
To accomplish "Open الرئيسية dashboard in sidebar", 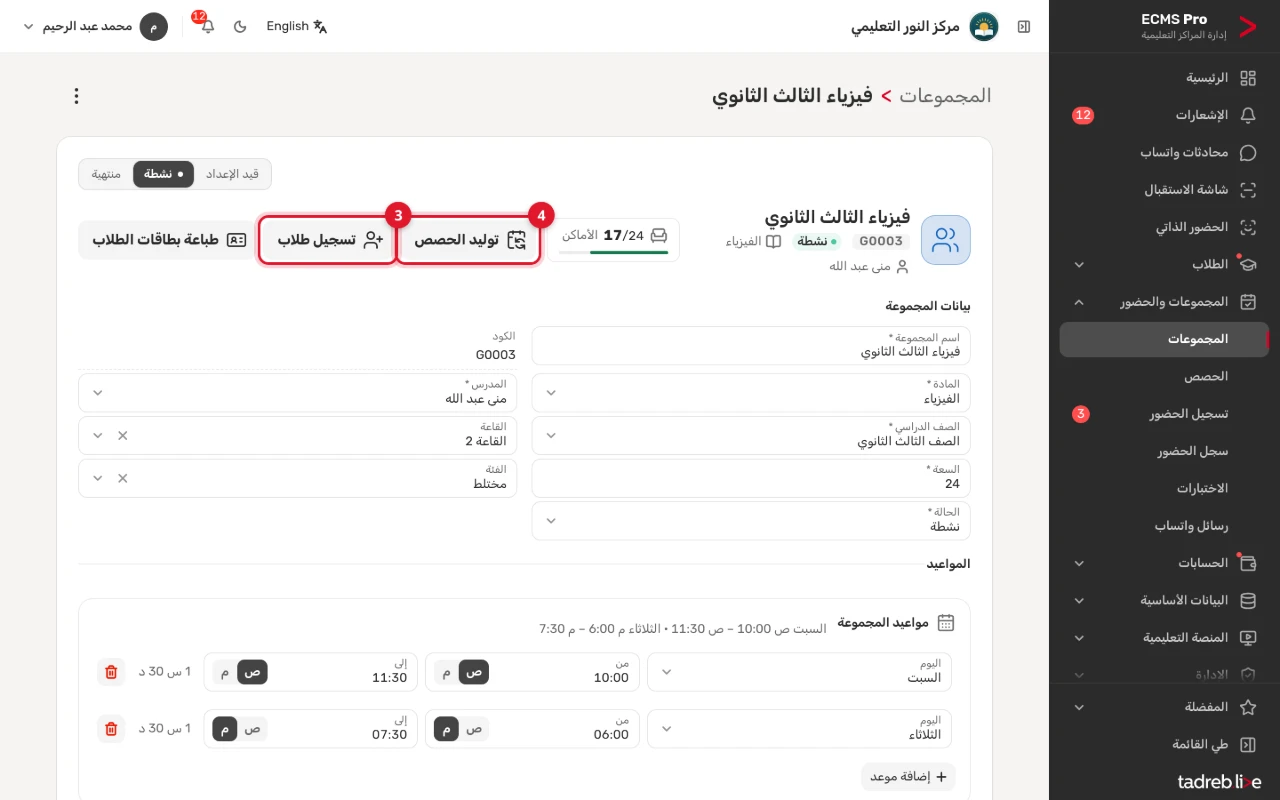I will click(x=1164, y=78).
